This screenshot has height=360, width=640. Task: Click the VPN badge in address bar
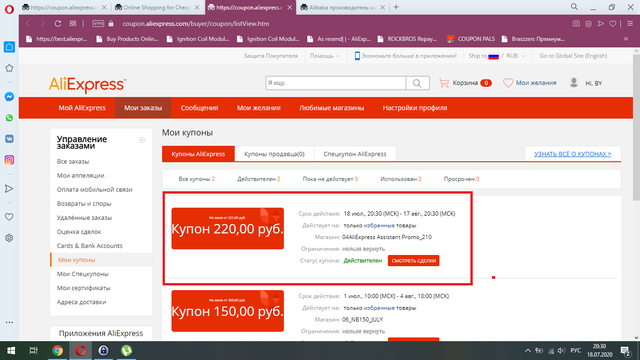[98, 24]
